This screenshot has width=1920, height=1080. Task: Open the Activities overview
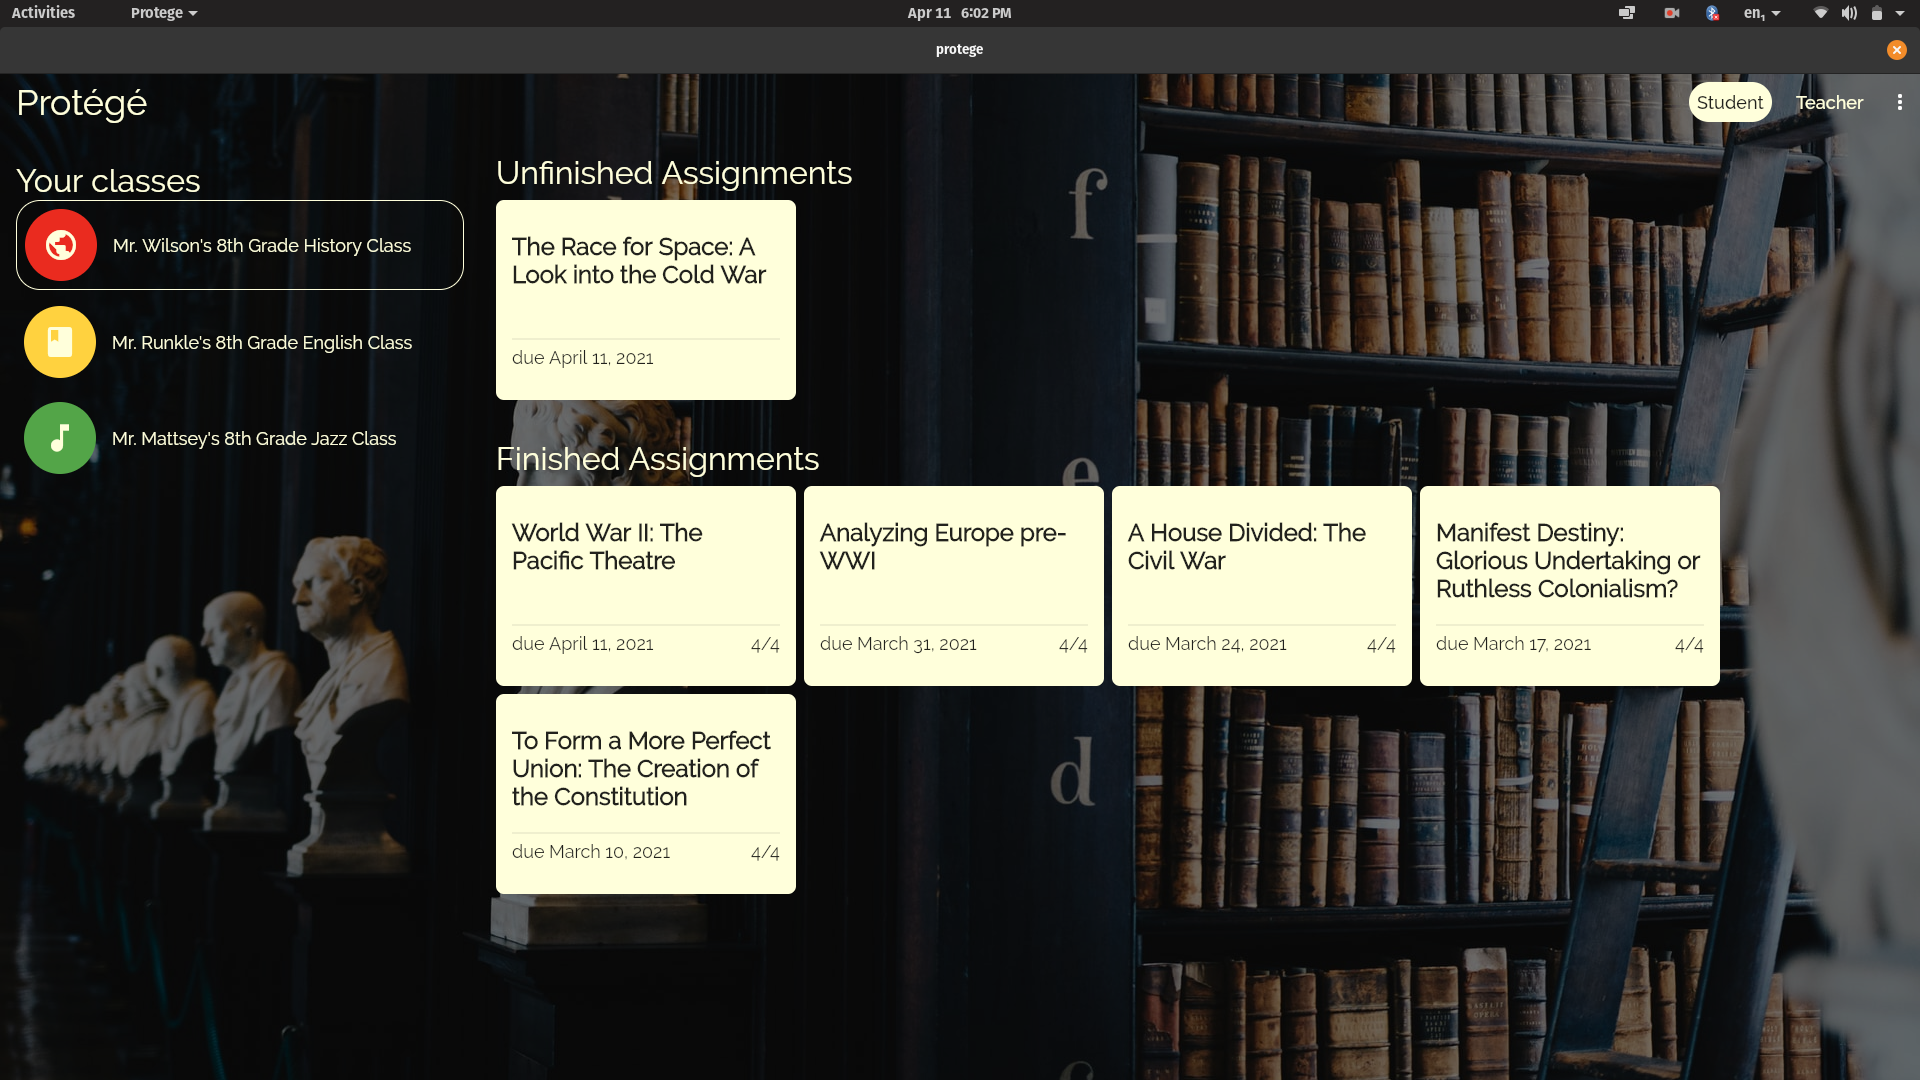tap(43, 13)
